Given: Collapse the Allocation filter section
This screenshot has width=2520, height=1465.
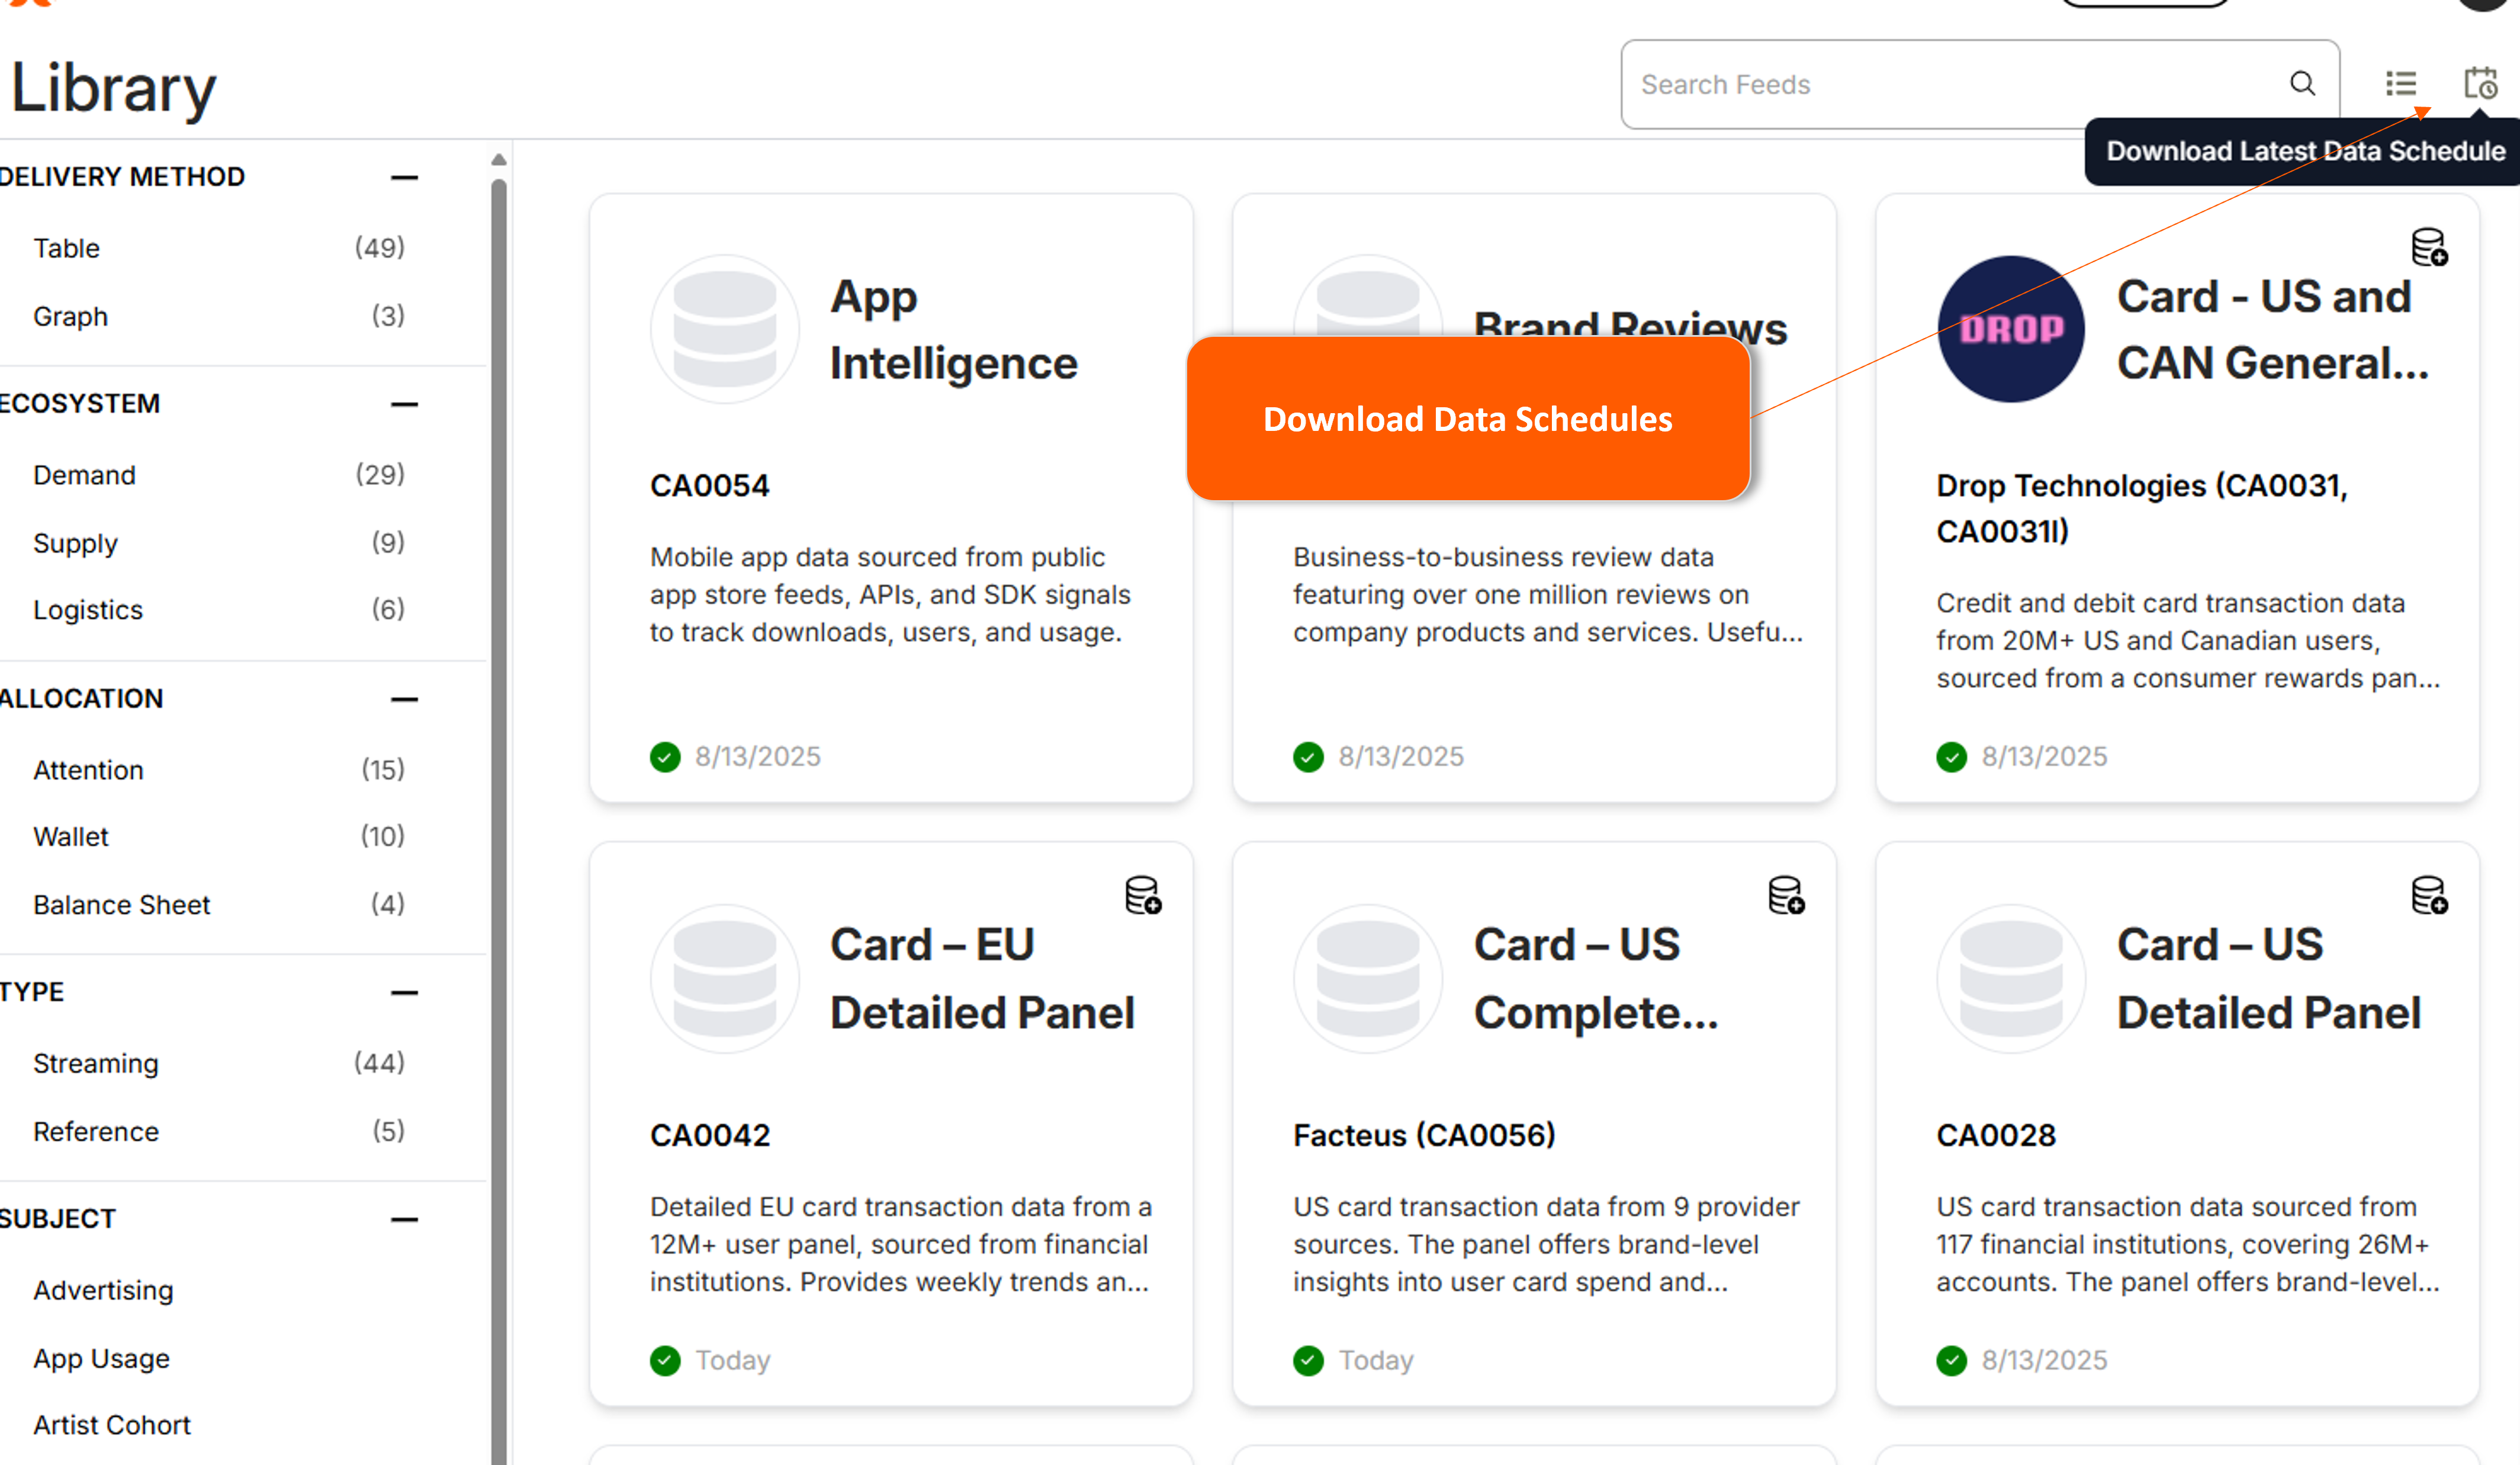Looking at the screenshot, I should (404, 699).
